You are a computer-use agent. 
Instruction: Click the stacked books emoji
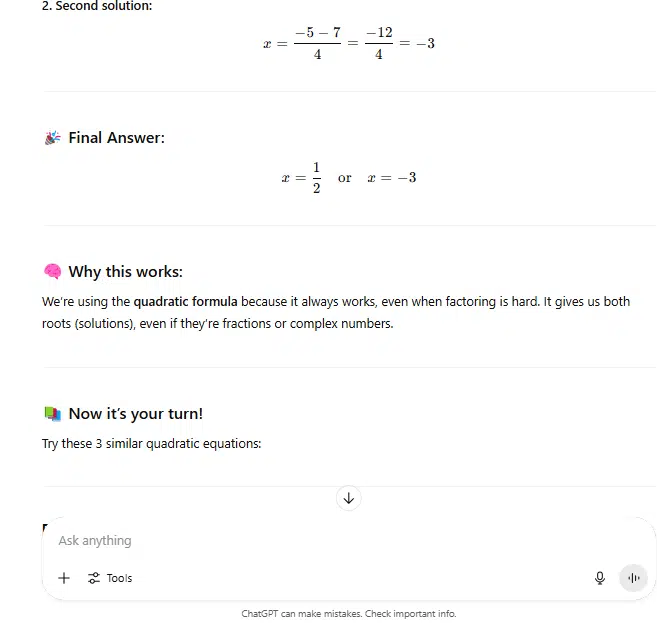(x=52, y=414)
